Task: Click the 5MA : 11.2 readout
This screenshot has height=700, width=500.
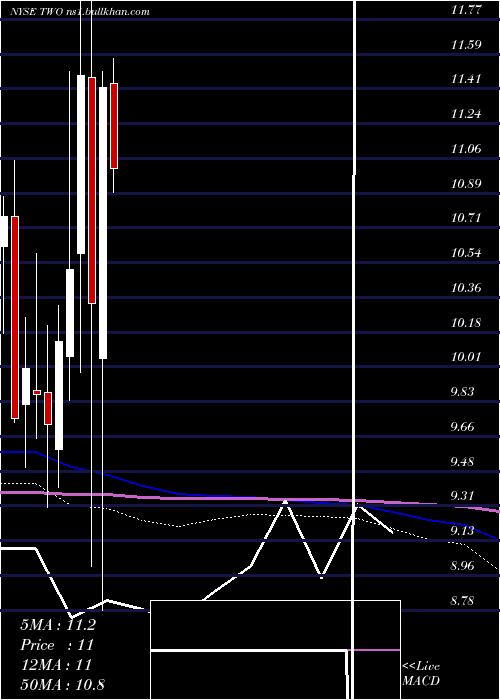Action: point(58,625)
